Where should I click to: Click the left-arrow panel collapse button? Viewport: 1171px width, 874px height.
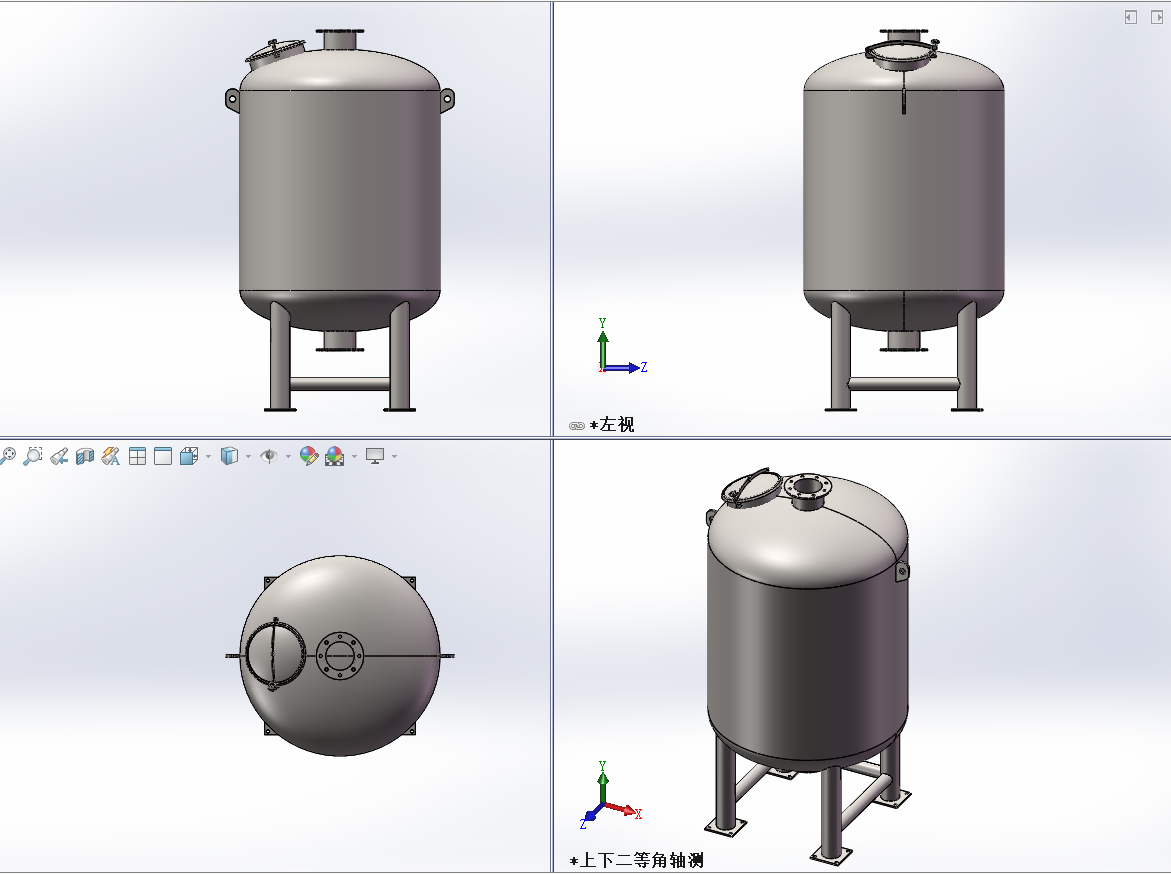(x=1131, y=17)
